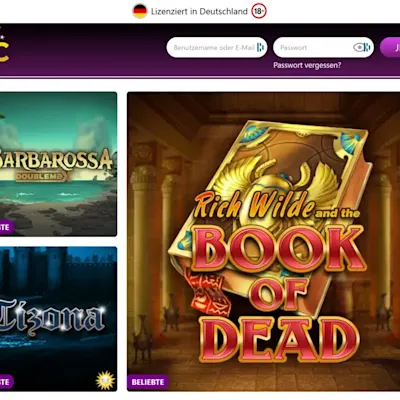Click the Lizenziert in Deutschland text
400x400 pixels.
coord(199,11)
